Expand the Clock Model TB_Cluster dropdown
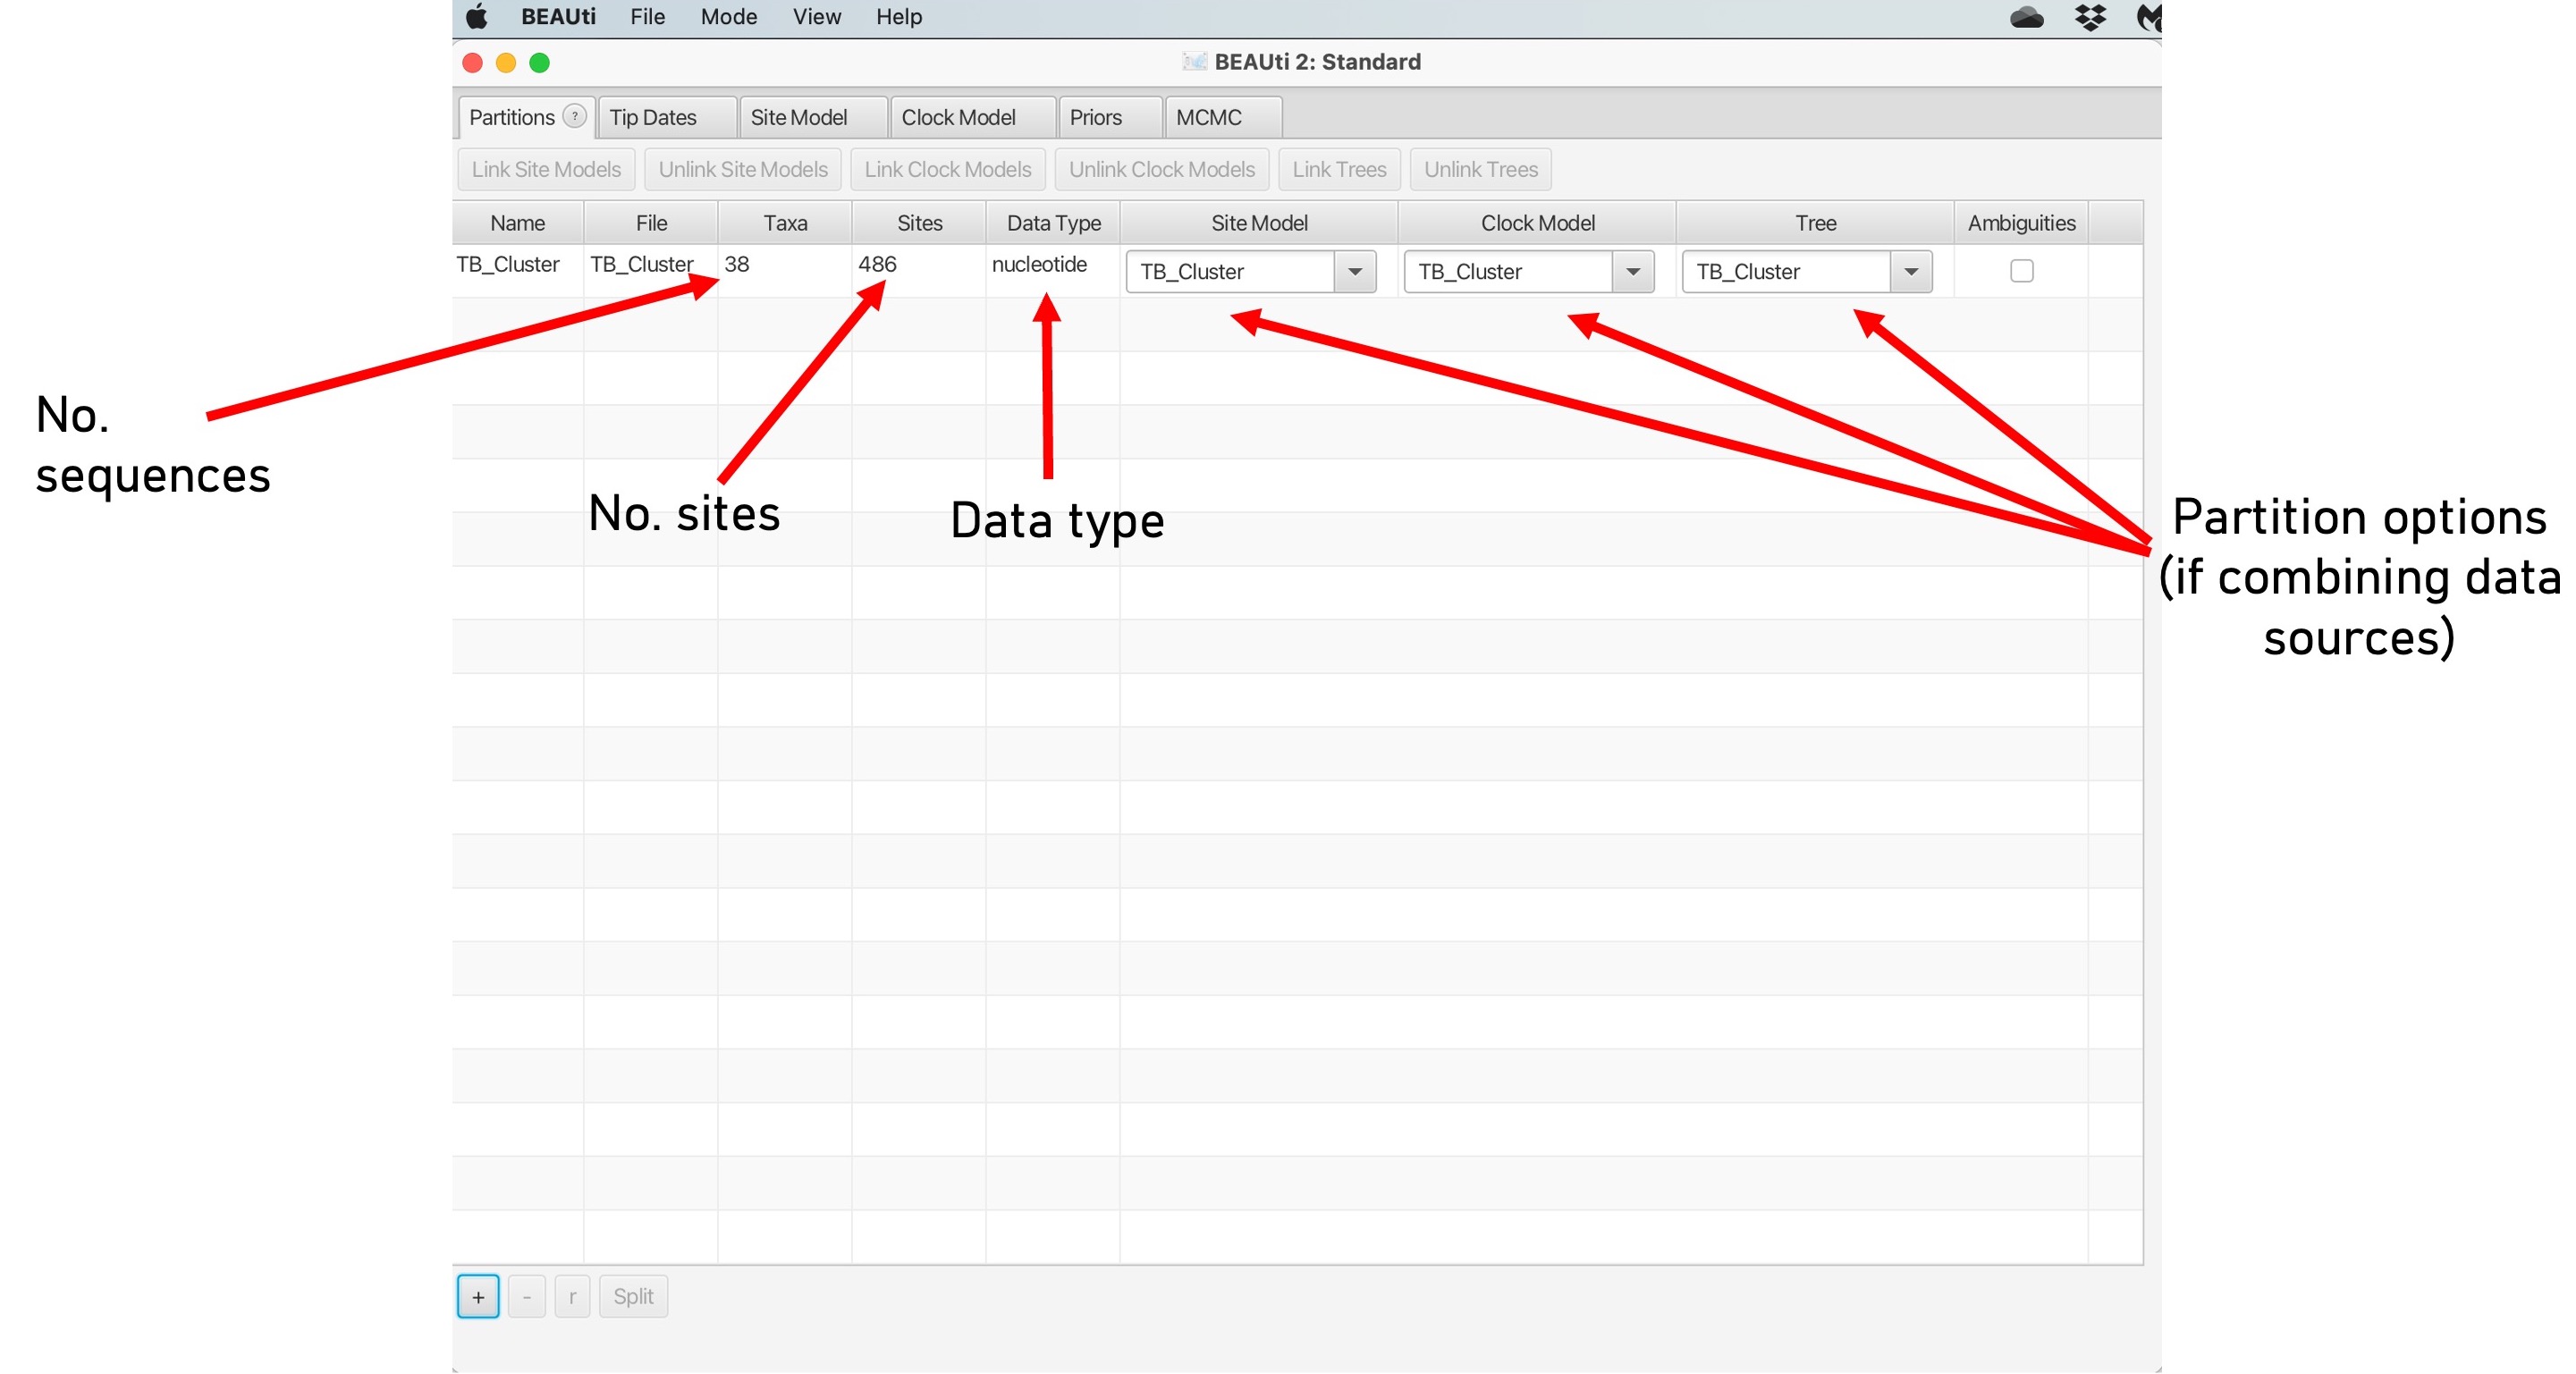The width and height of the screenshot is (2576, 1374). (1633, 272)
